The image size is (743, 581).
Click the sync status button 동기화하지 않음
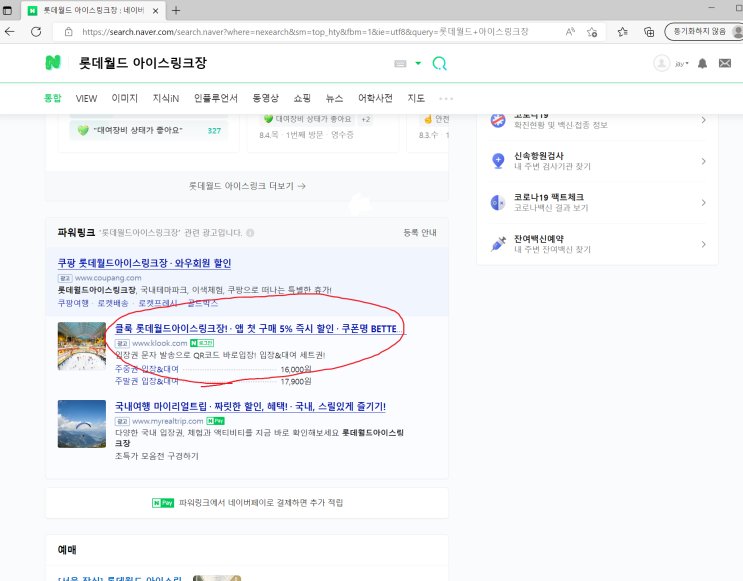tap(703, 31)
